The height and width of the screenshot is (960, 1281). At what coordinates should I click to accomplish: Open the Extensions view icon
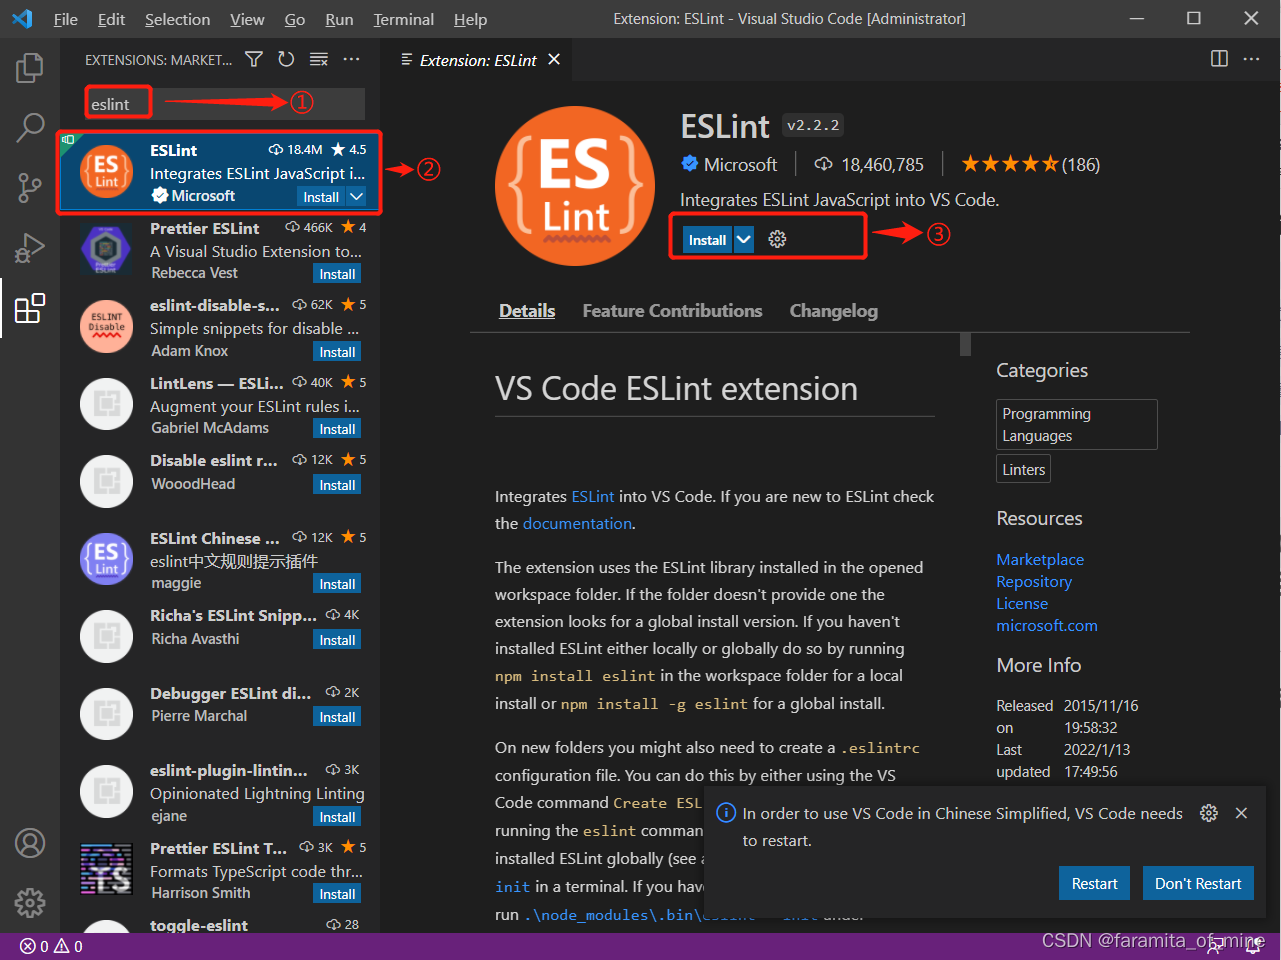[x=30, y=308]
